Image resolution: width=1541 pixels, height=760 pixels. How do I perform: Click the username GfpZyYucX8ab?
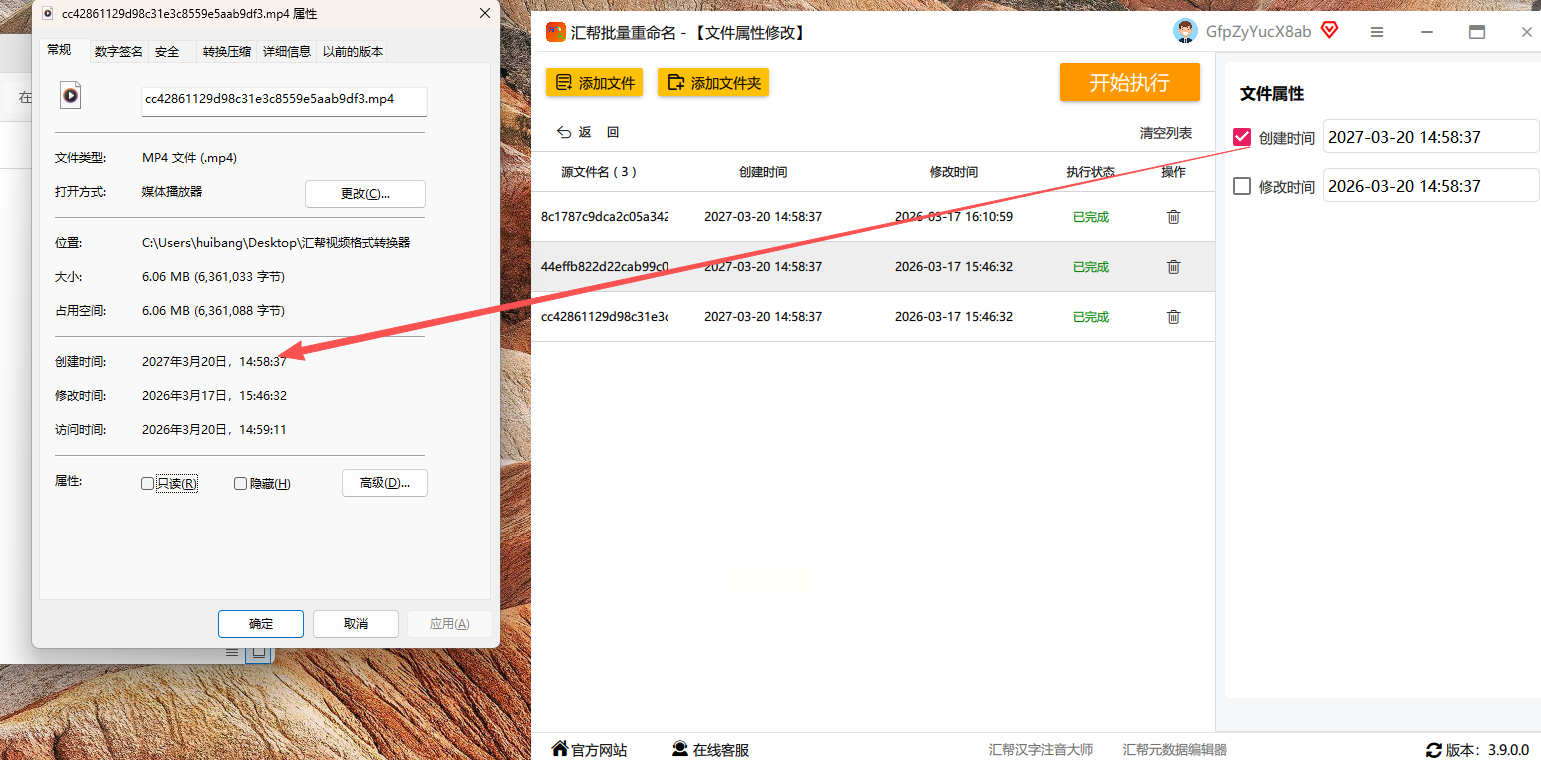coord(1258,32)
